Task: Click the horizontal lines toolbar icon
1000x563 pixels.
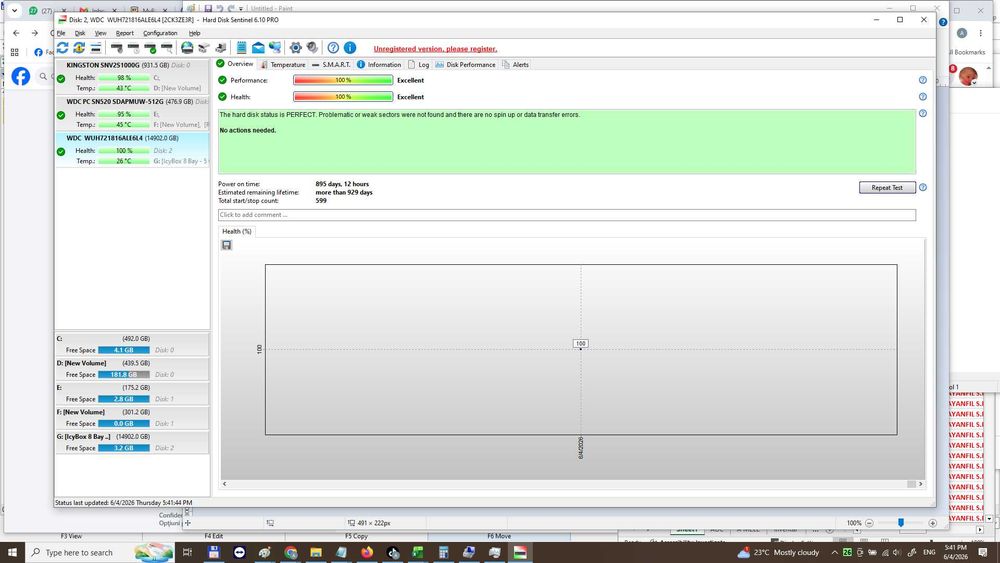Action: tap(96, 48)
